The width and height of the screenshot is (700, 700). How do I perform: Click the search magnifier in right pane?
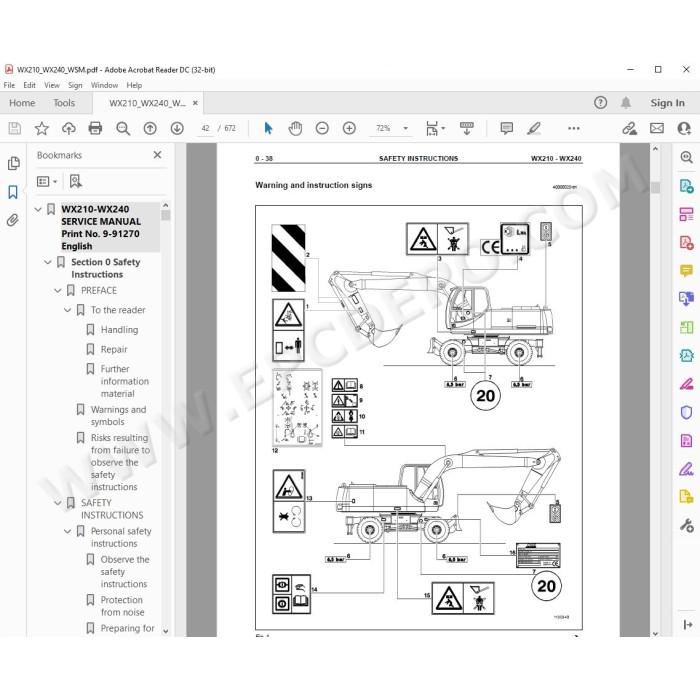click(687, 157)
